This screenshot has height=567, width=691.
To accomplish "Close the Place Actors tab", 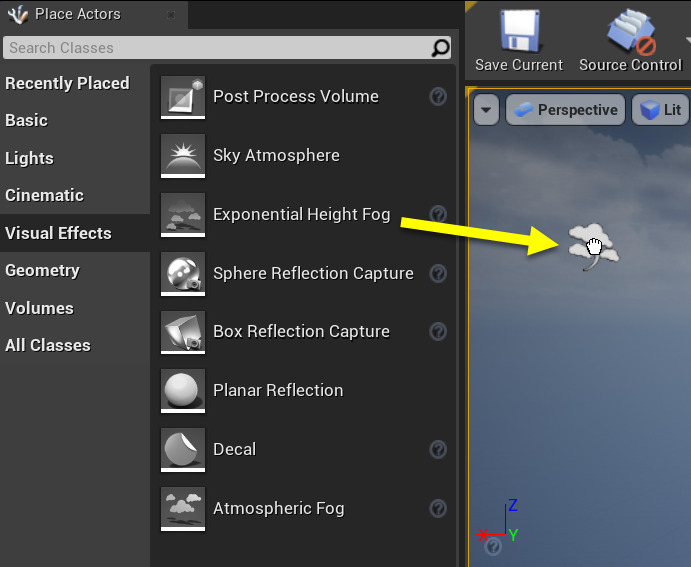I will (171, 15).
